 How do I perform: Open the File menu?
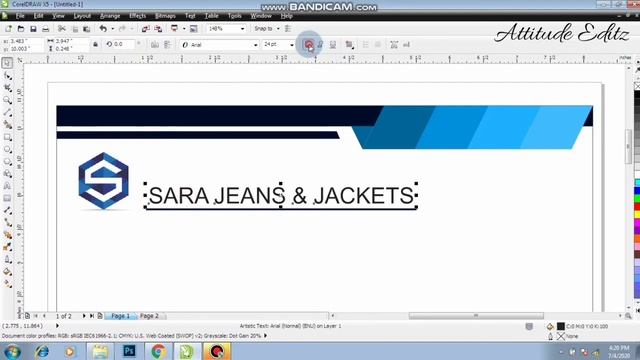20,16
